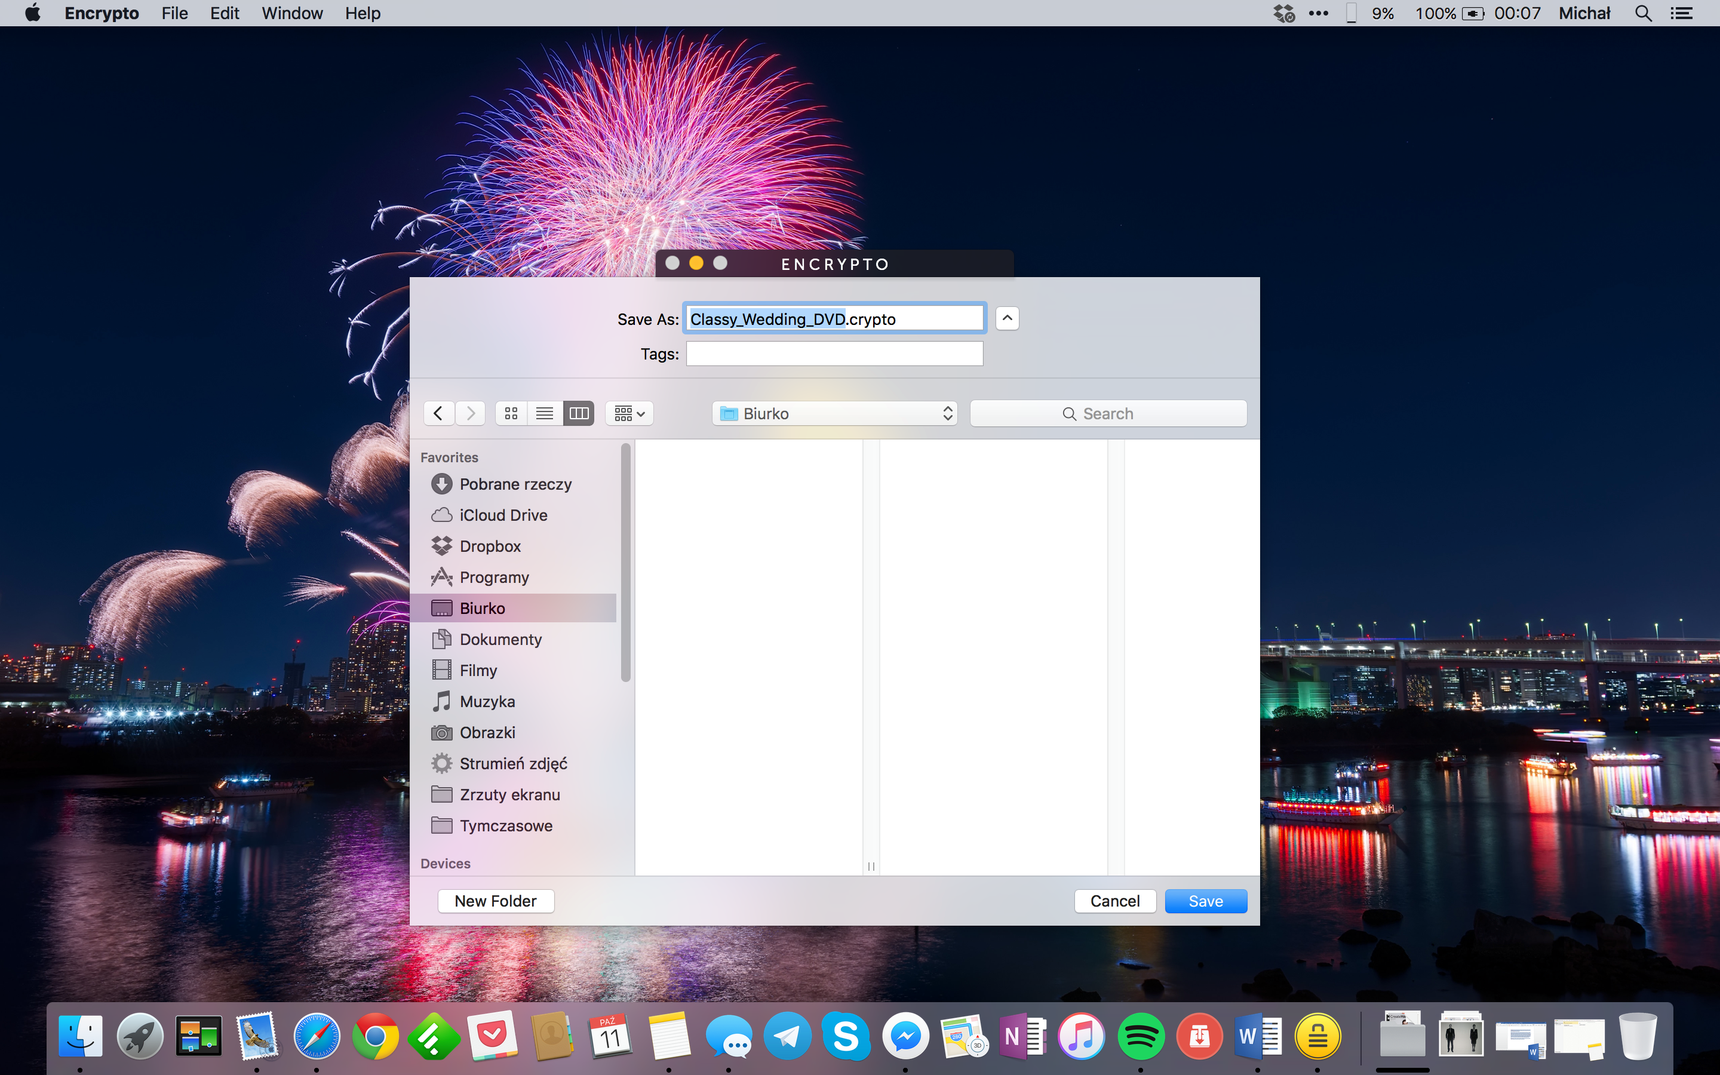Image resolution: width=1720 pixels, height=1075 pixels.
Task: Open Help menu
Action: [x=363, y=13]
